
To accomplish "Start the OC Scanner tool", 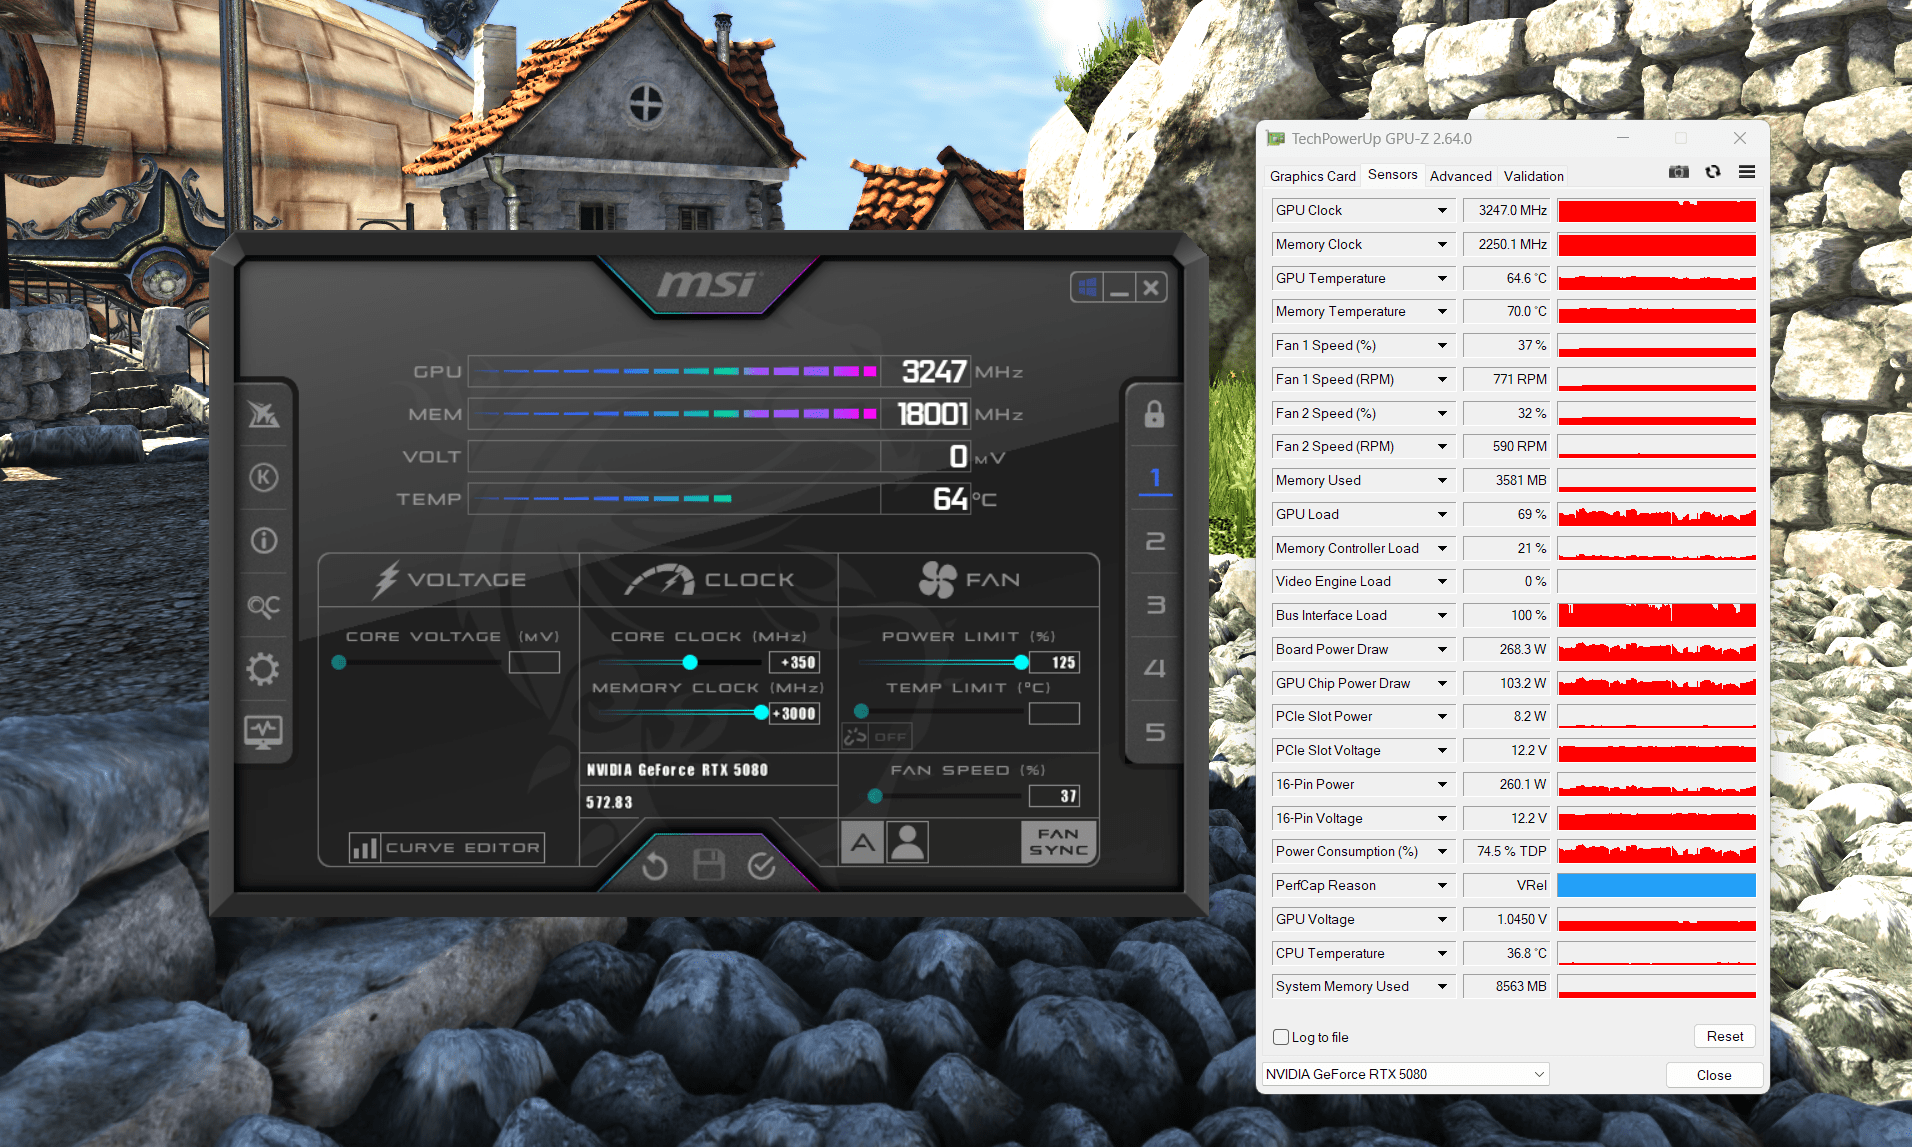I will pyautogui.click(x=264, y=605).
